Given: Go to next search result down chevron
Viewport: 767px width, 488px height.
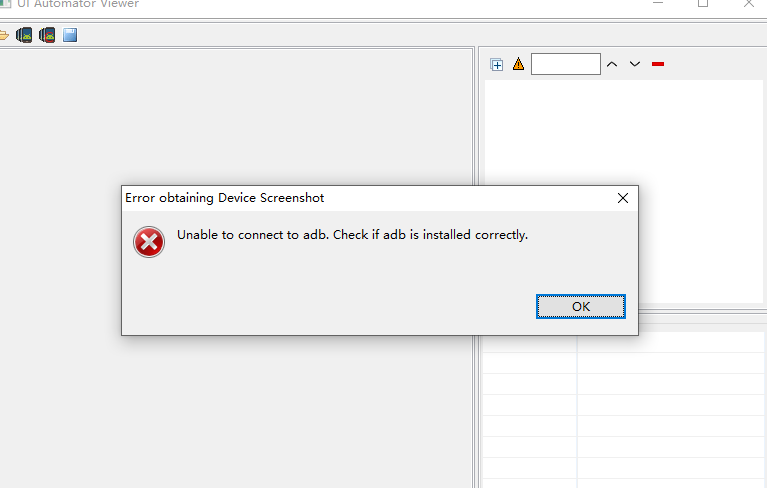Looking at the screenshot, I should [635, 64].
